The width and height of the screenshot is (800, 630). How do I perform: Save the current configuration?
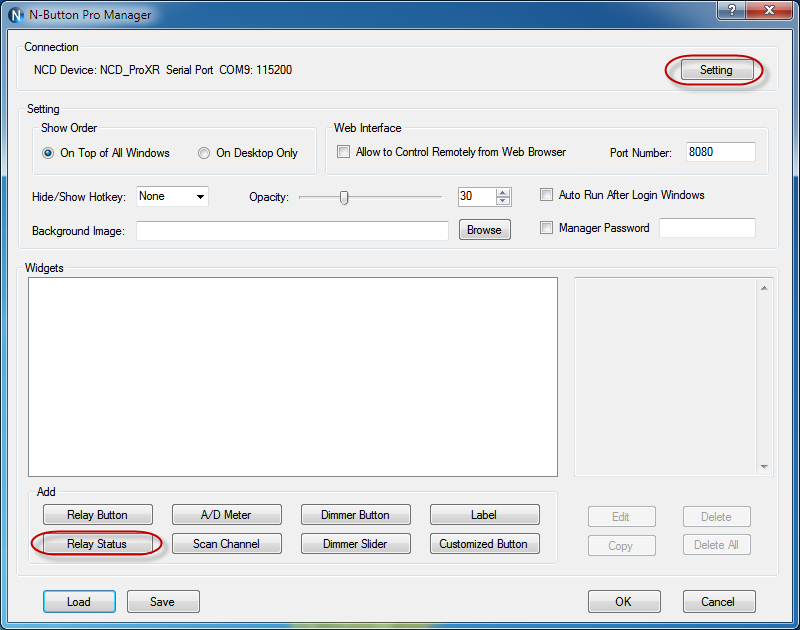(163, 602)
